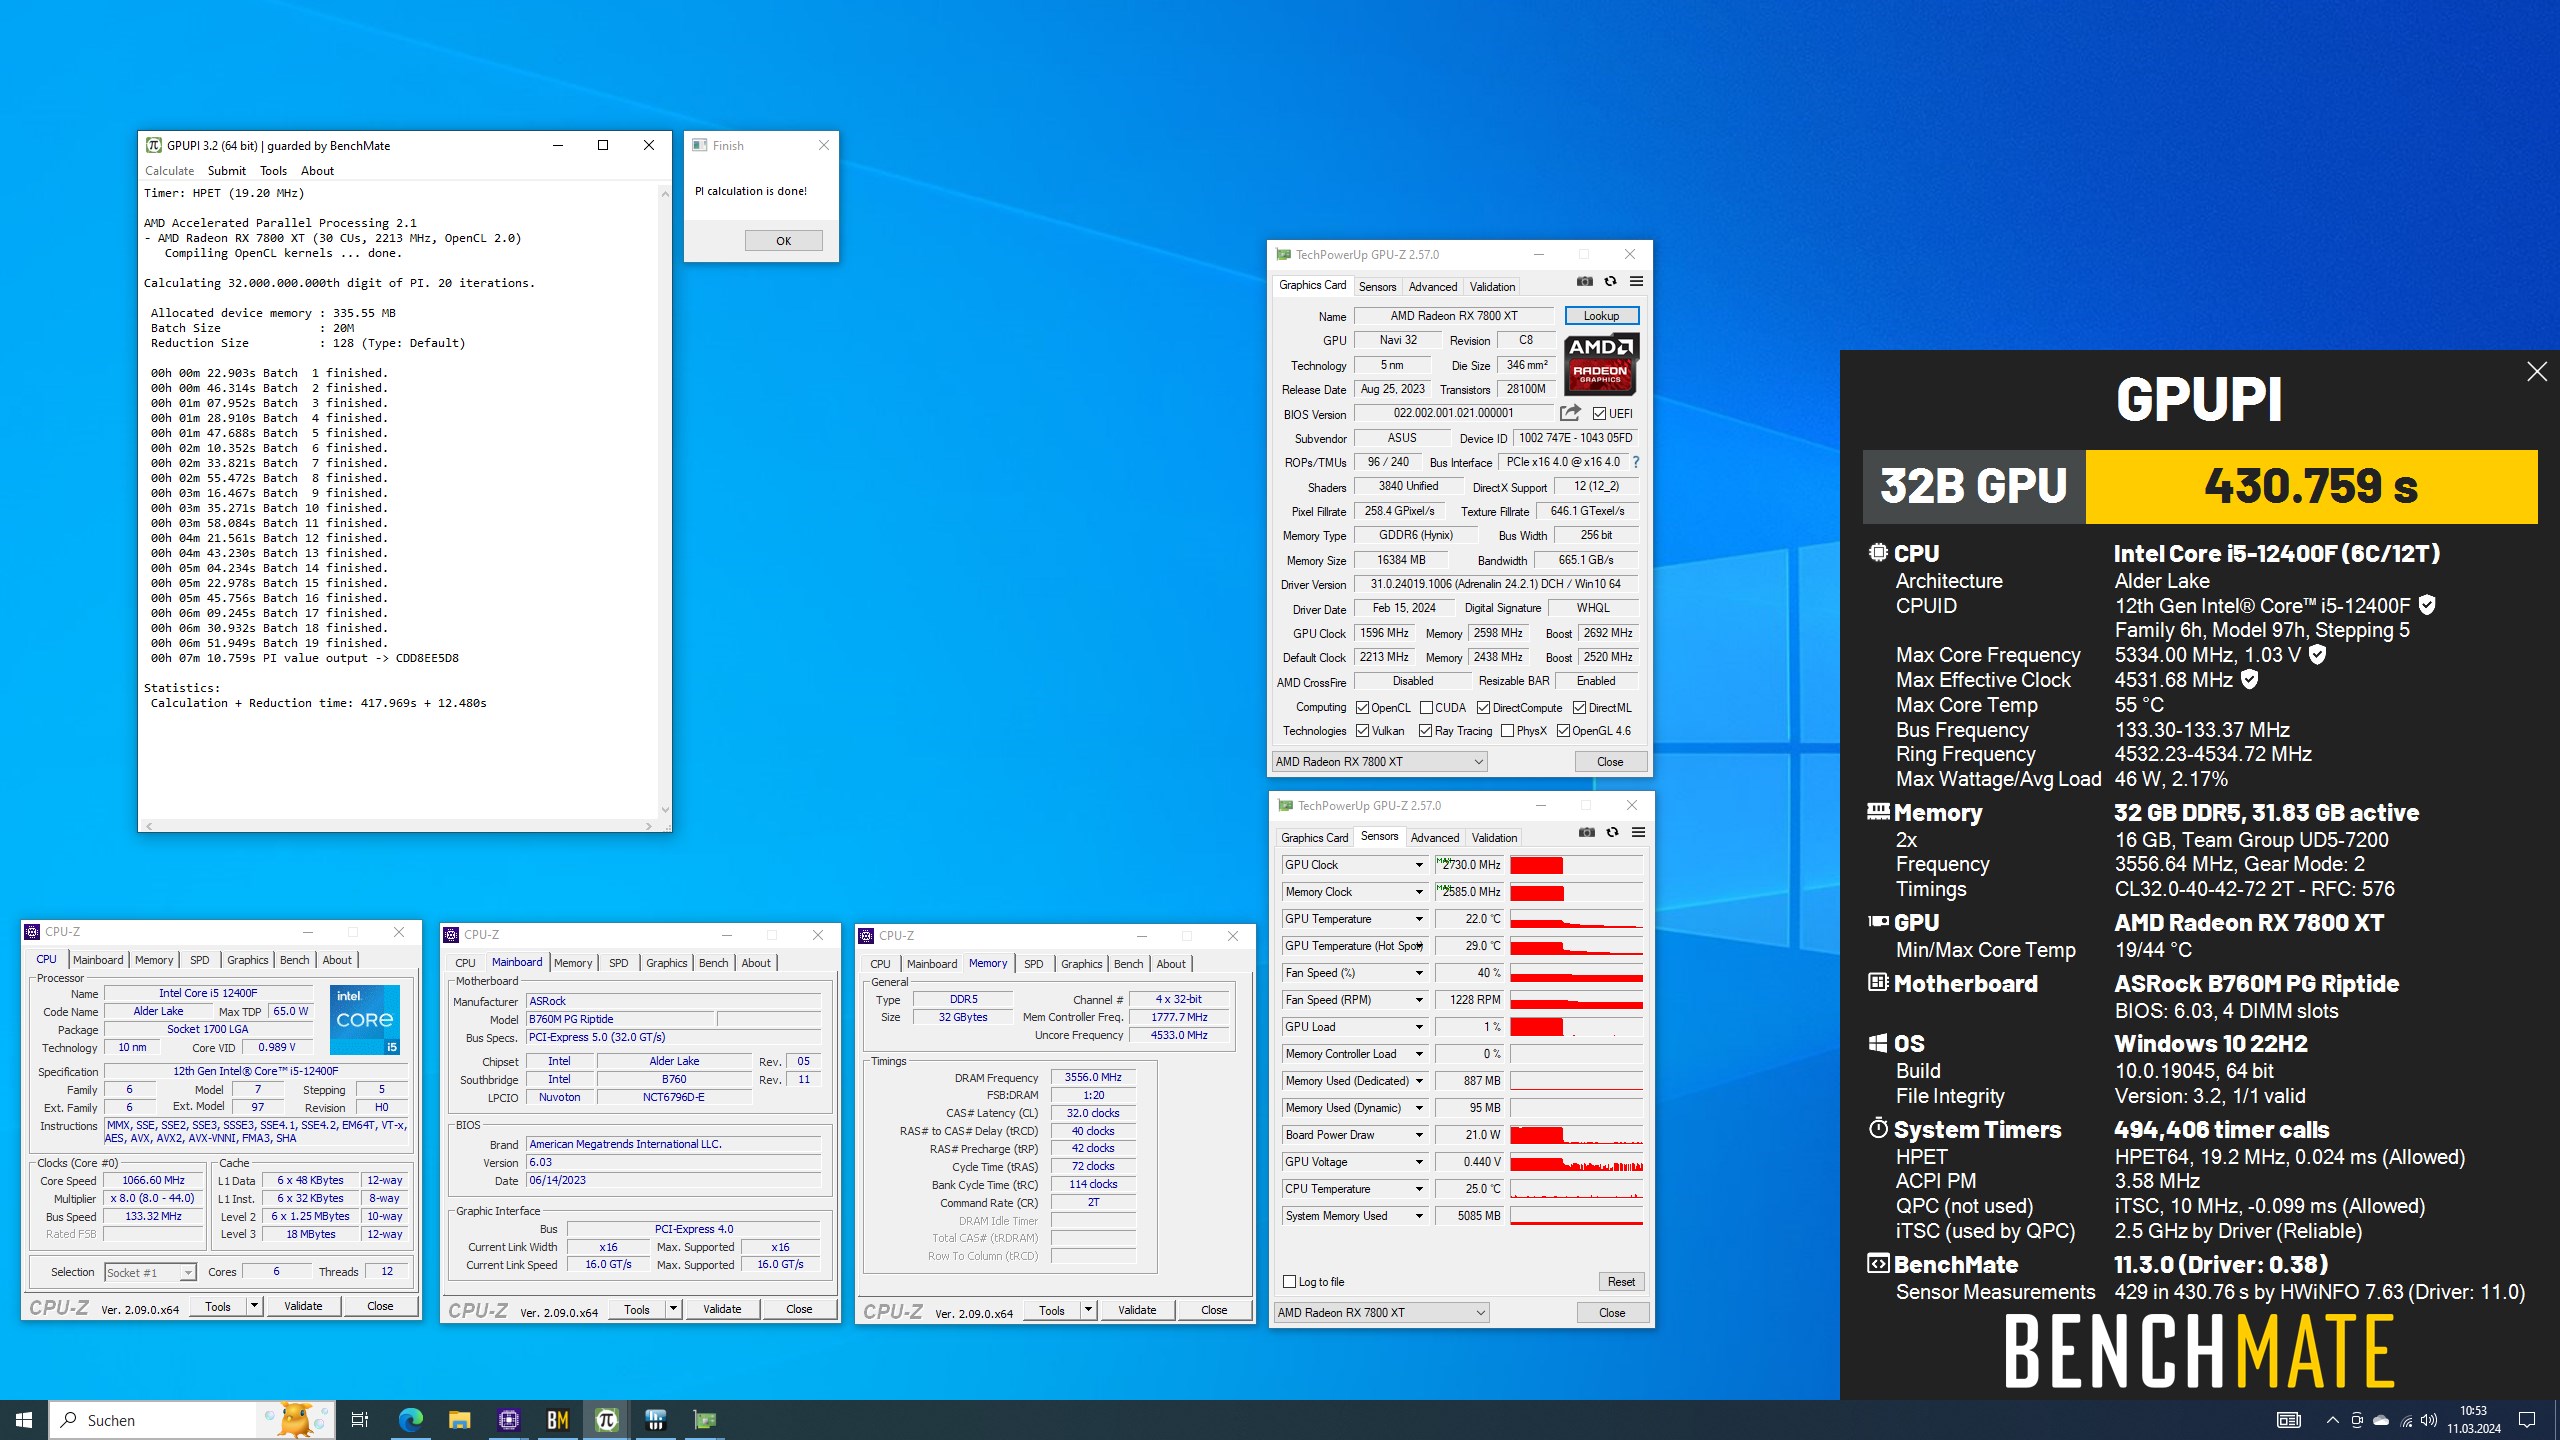2560x1440 pixels.
Task: Open the GPU Temperature sensor dropdown
Action: 1418,919
